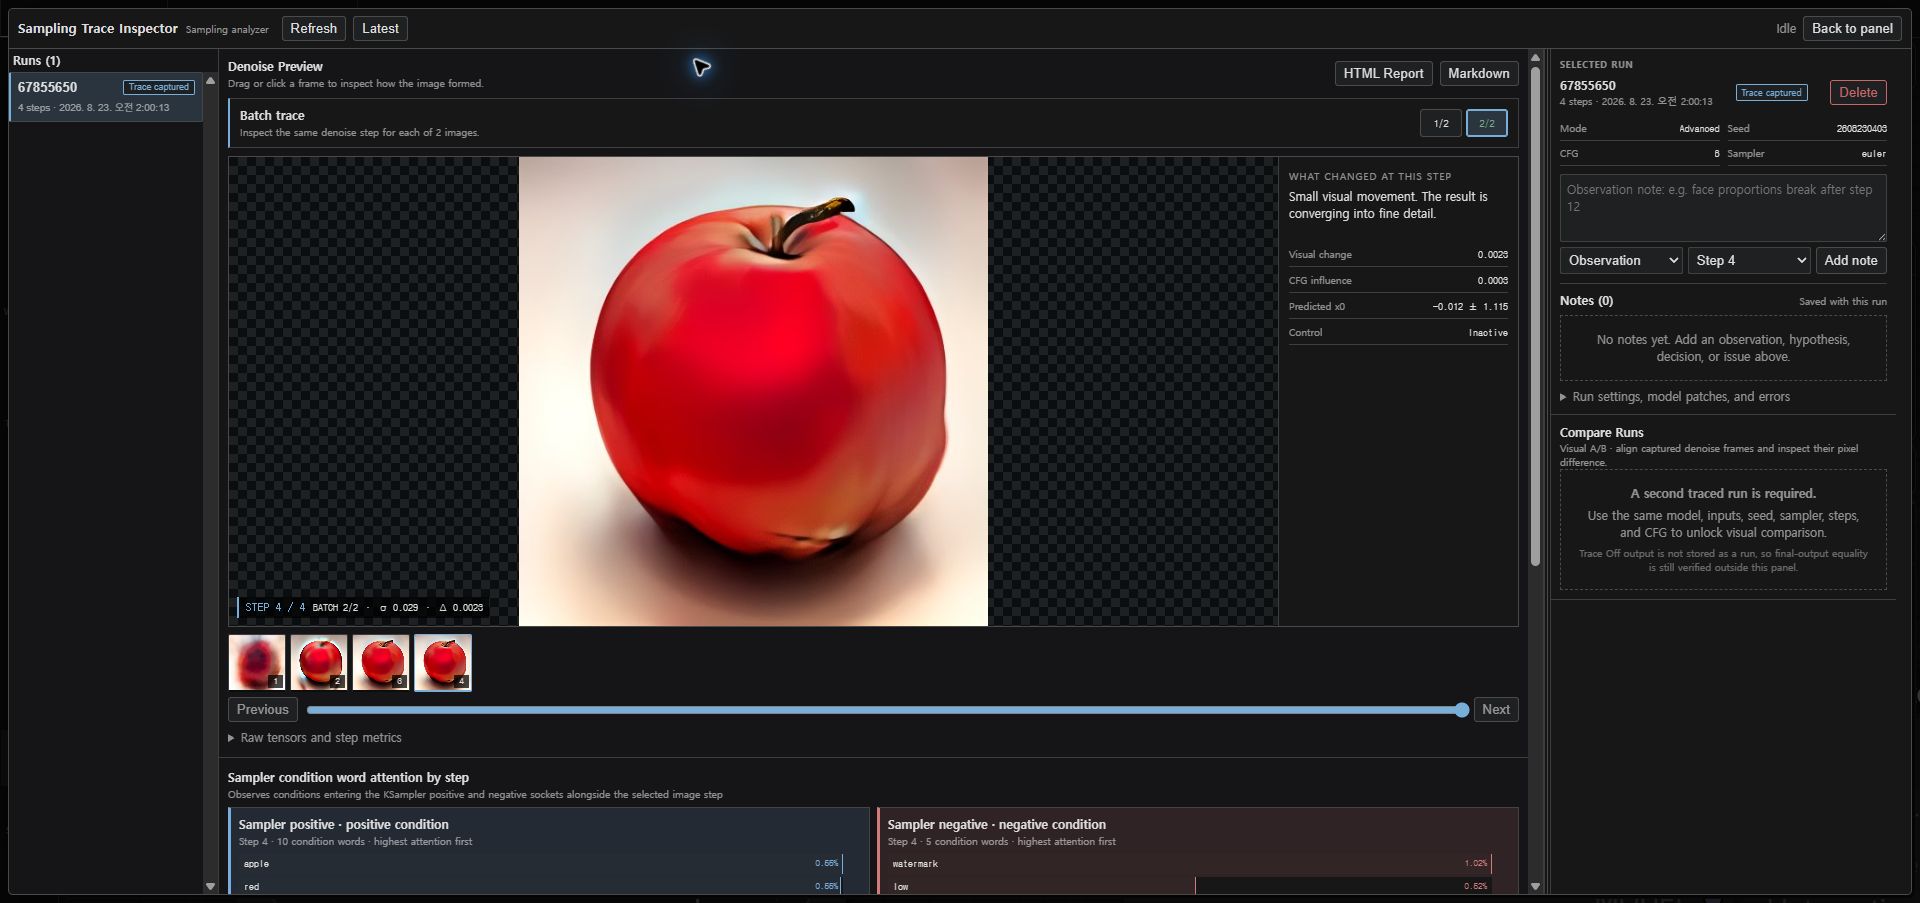Click the Denoise Preview heading
The height and width of the screenshot is (903, 1920).
(275, 67)
